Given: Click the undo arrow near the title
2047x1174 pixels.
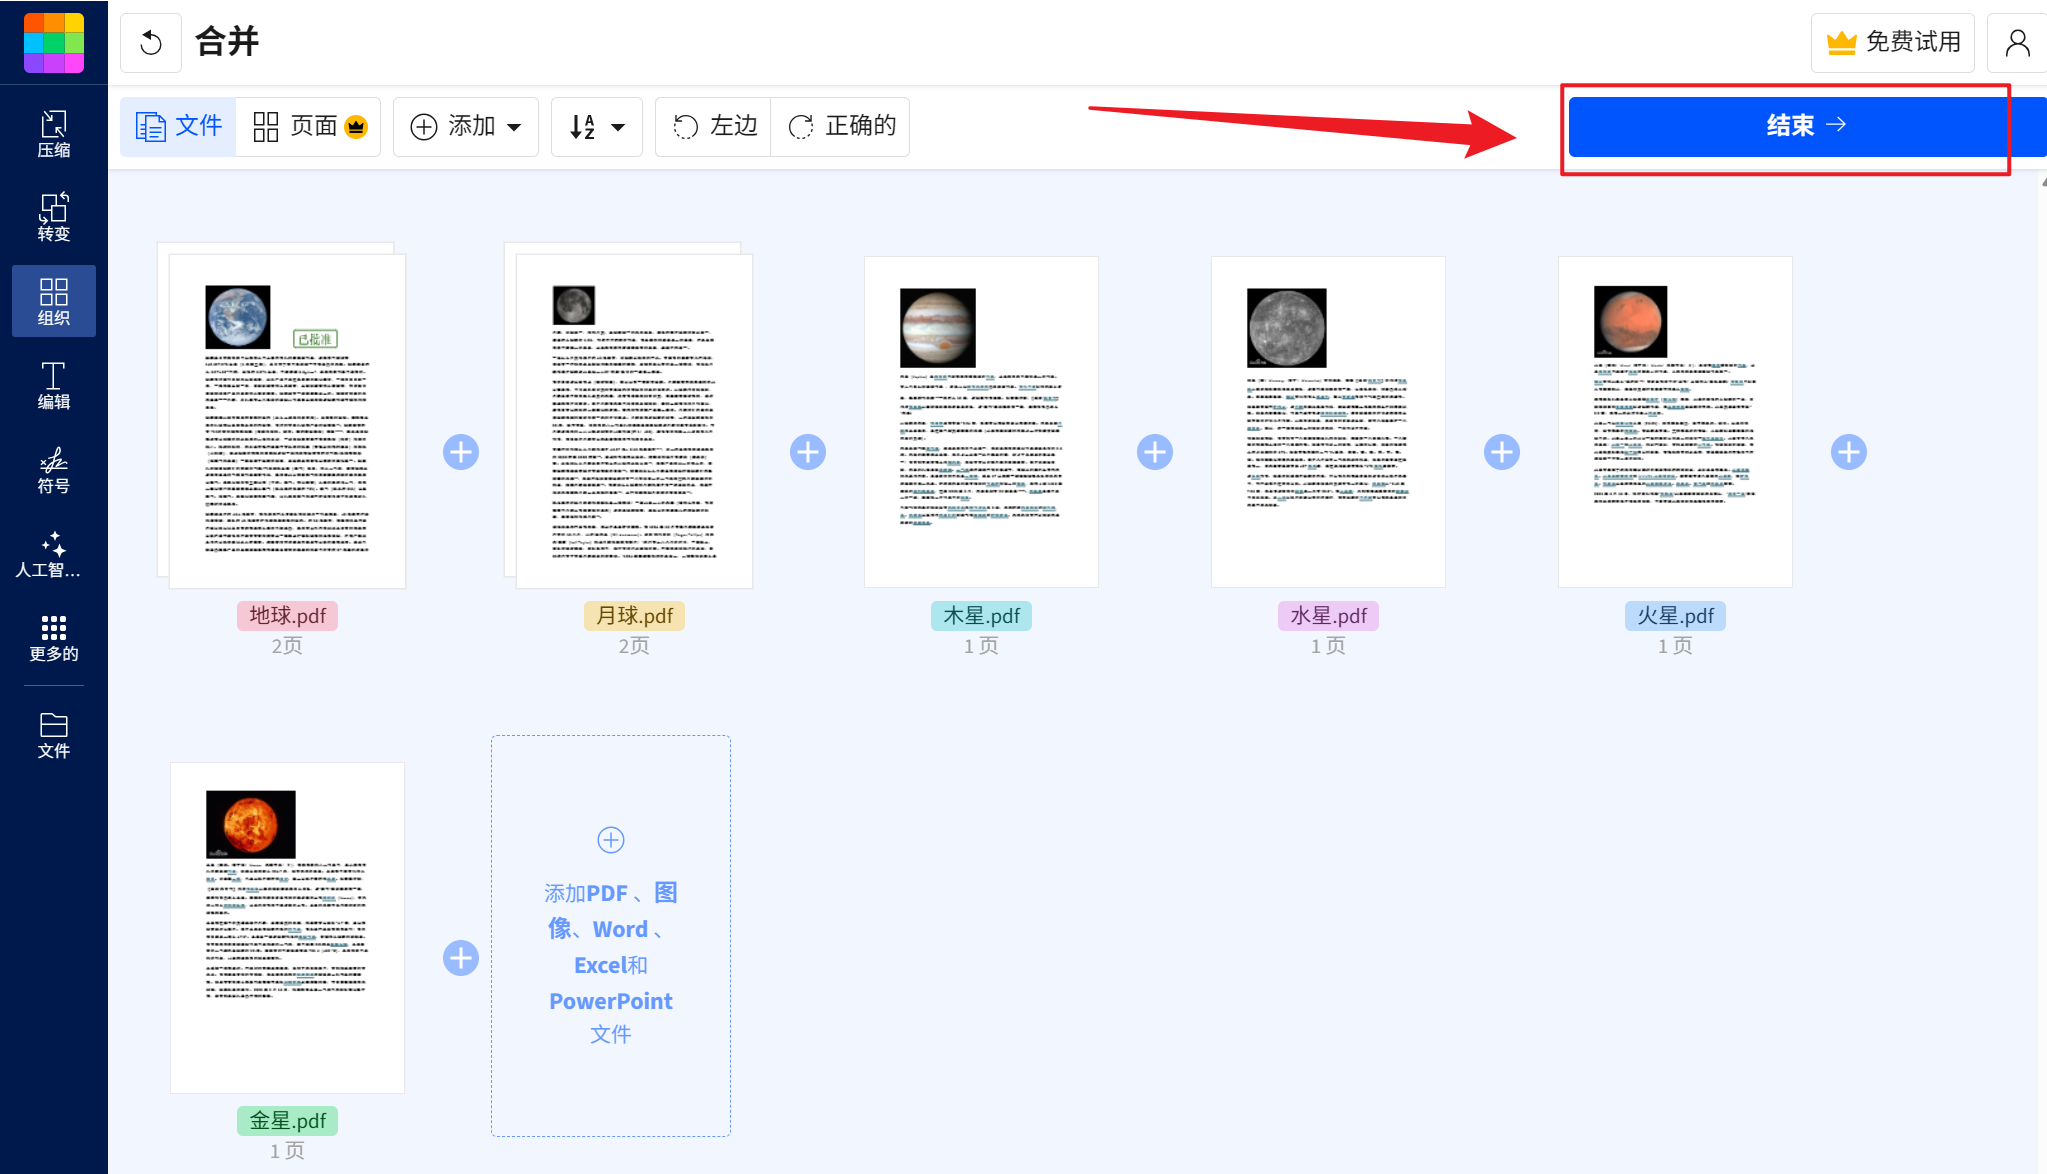Looking at the screenshot, I should 151,42.
